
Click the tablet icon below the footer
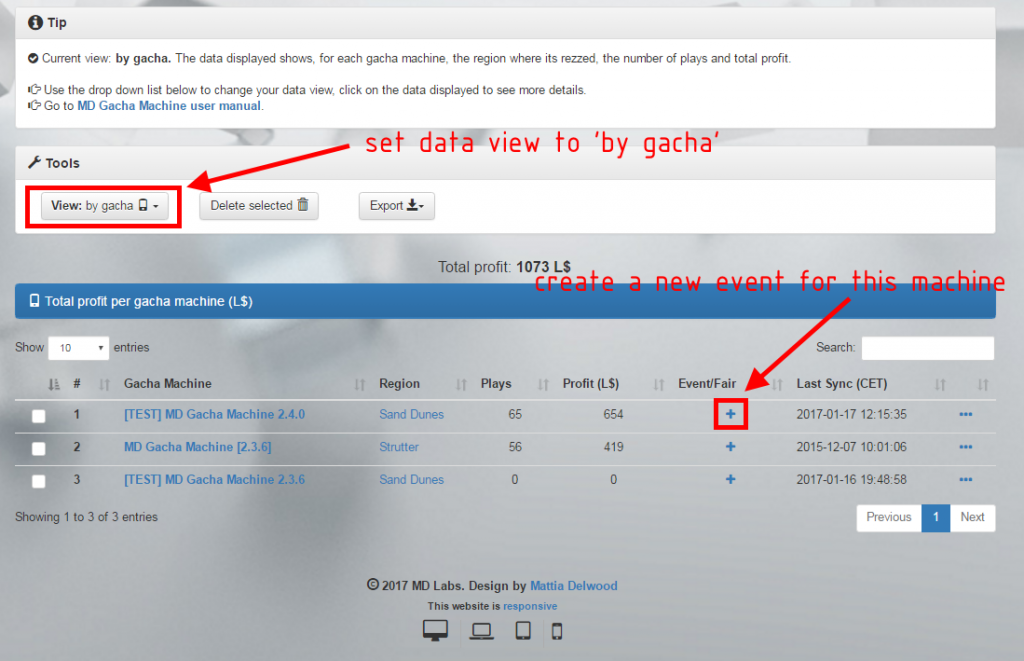tap(521, 630)
